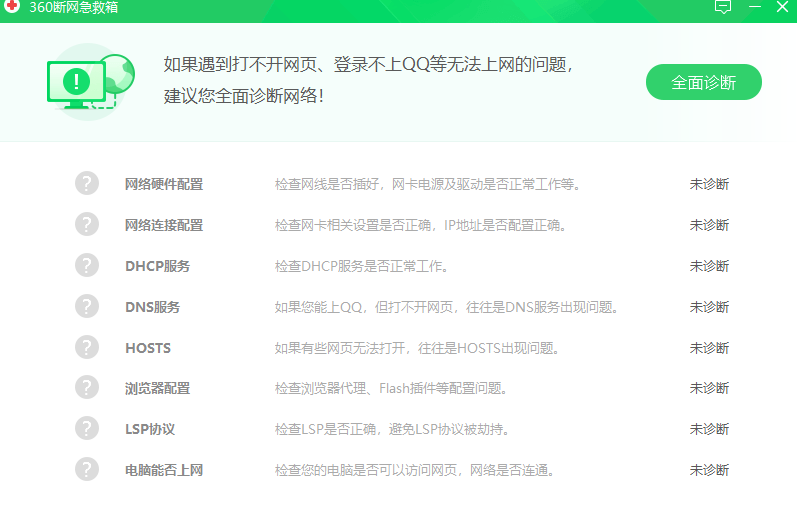797x511 pixels.
Task: Select the 浏览器配置 item label
Action: click(158, 388)
